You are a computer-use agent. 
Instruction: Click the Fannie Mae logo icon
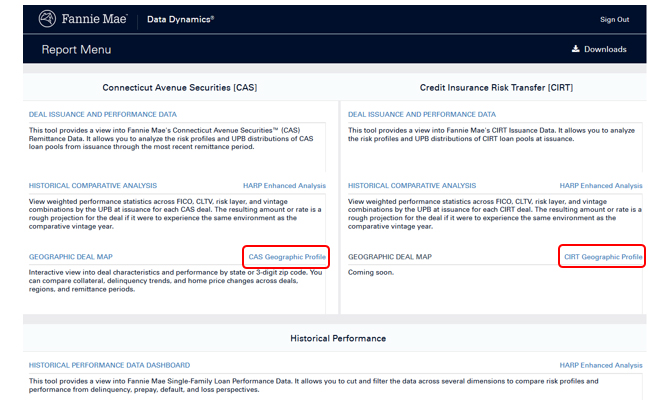tap(47, 18)
